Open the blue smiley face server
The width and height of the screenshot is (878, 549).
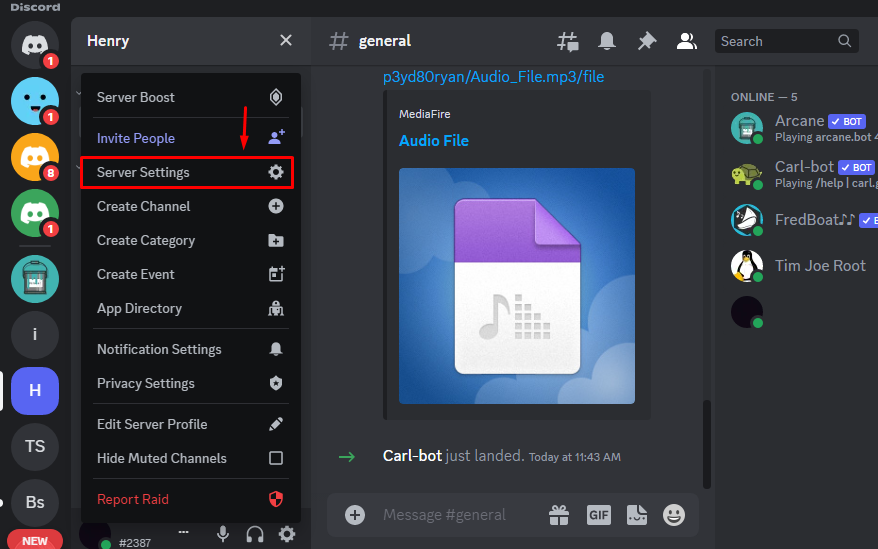(x=35, y=101)
